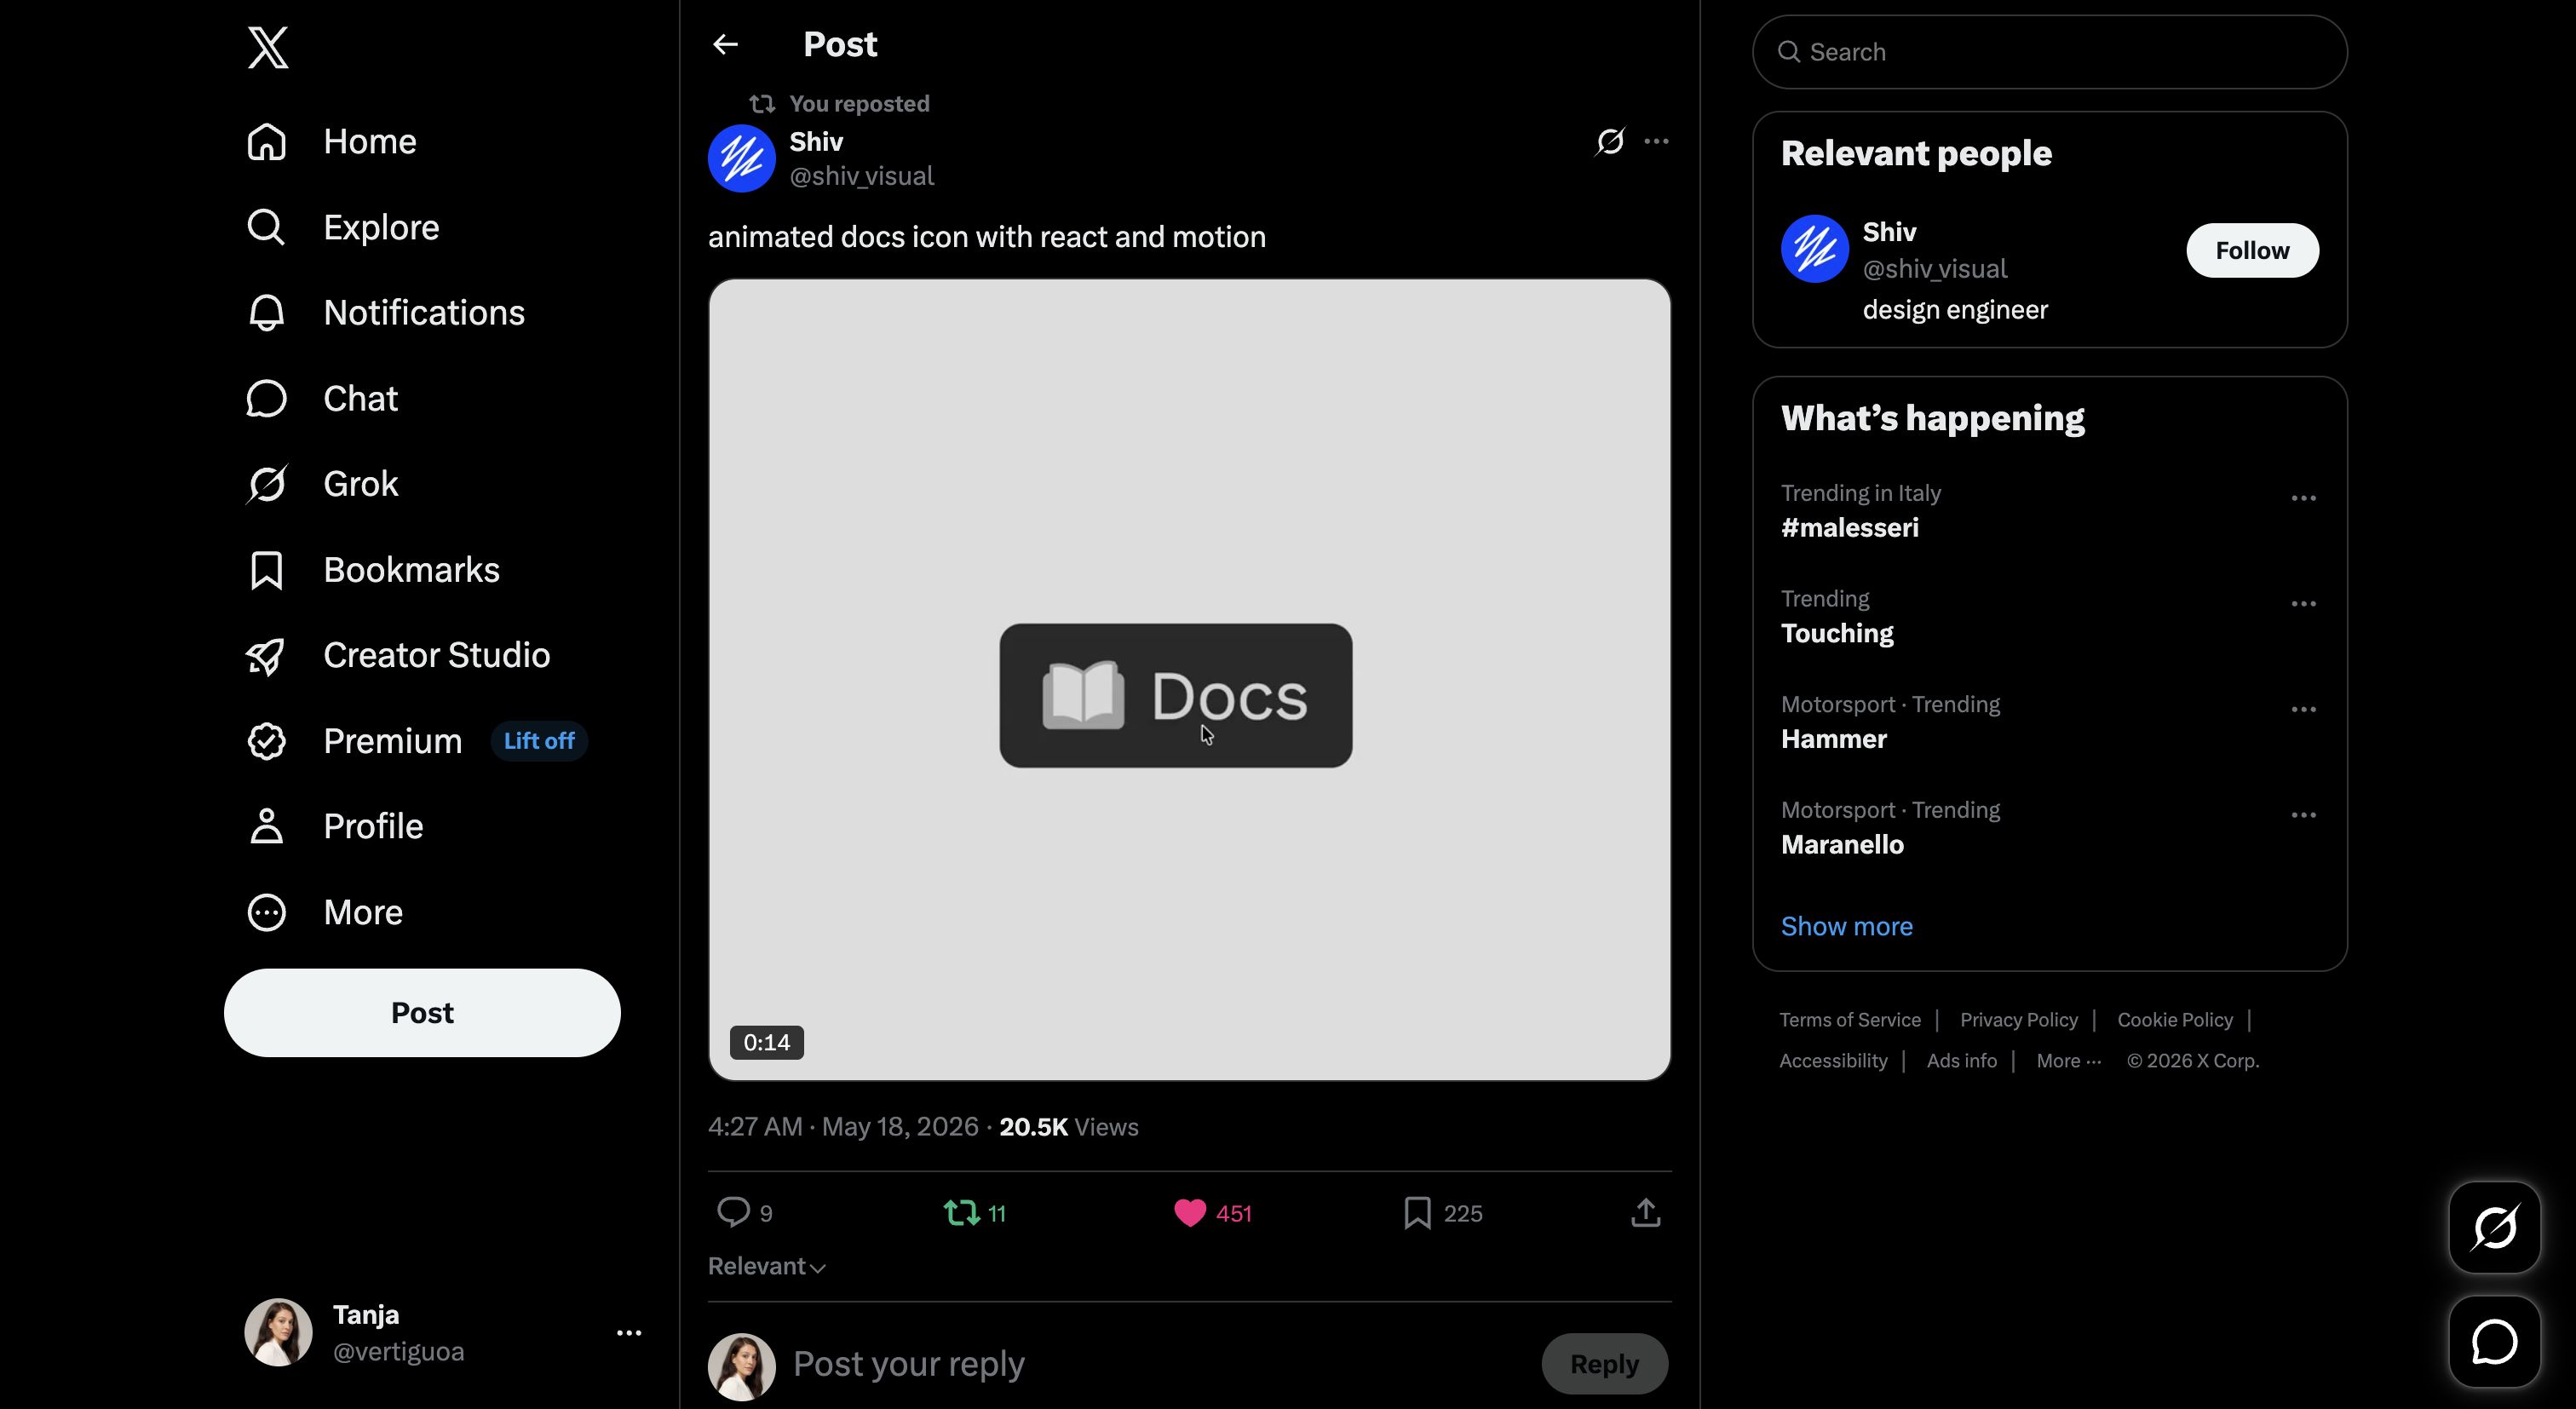Click the Grok explain icon on the post
Image resolution: width=2576 pixels, height=1409 pixels.
(x=1610, y=141)
